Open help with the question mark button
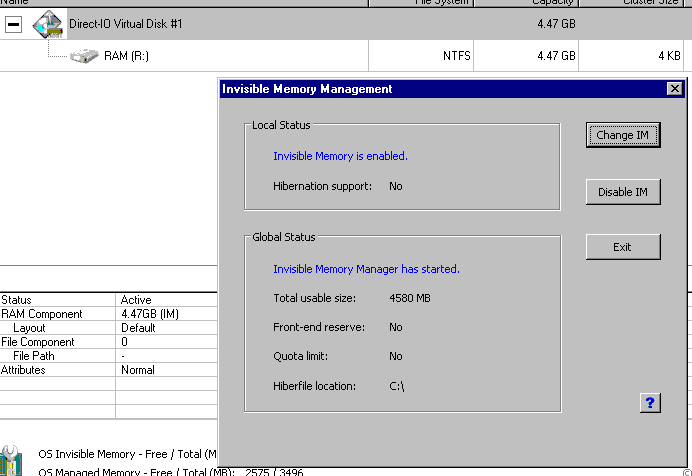 [x=650, y=403]
